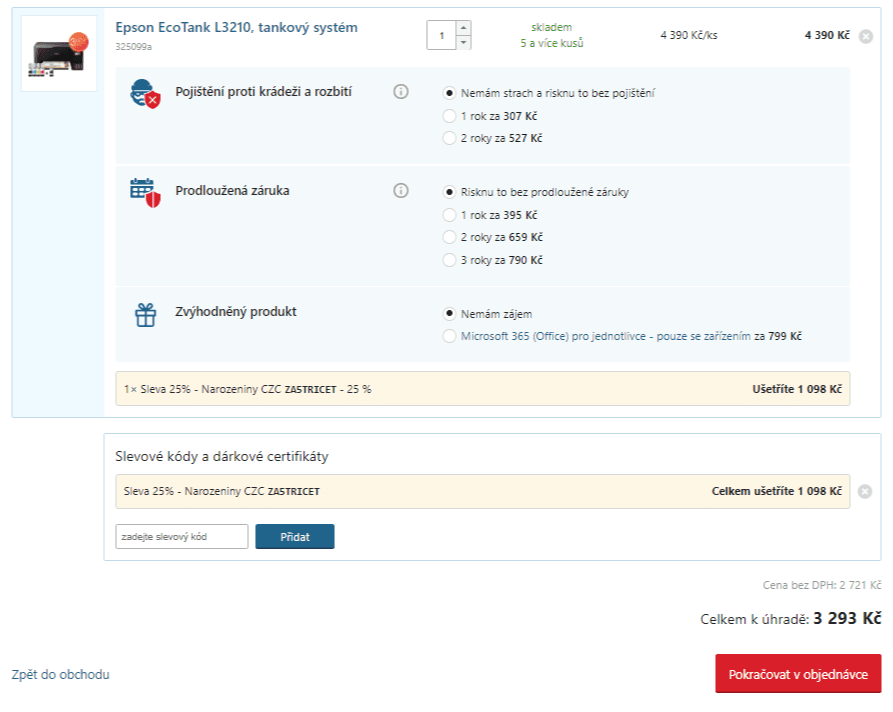Image resolution: width=893 pixels, height=712 pixels.
Task: Select Microsoft 365 for 799 Kč
Action: [x=449, y=337]
